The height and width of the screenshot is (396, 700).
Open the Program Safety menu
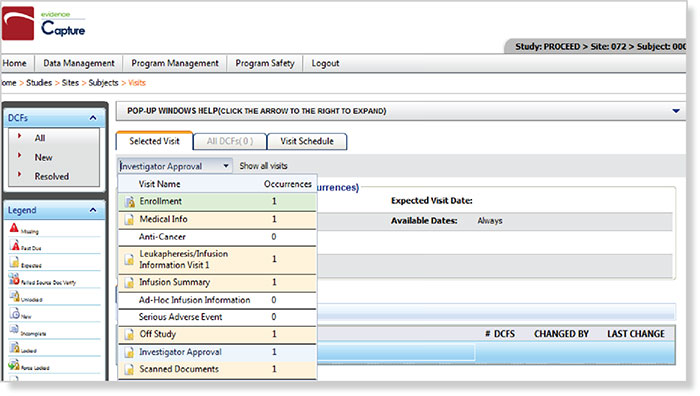coord(265,63)
